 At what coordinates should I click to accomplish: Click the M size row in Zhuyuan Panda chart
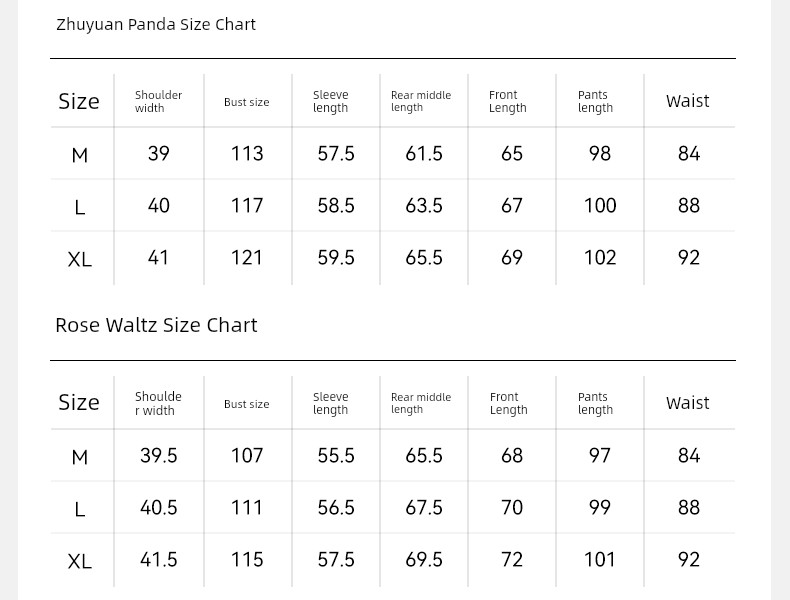[393, 154]
